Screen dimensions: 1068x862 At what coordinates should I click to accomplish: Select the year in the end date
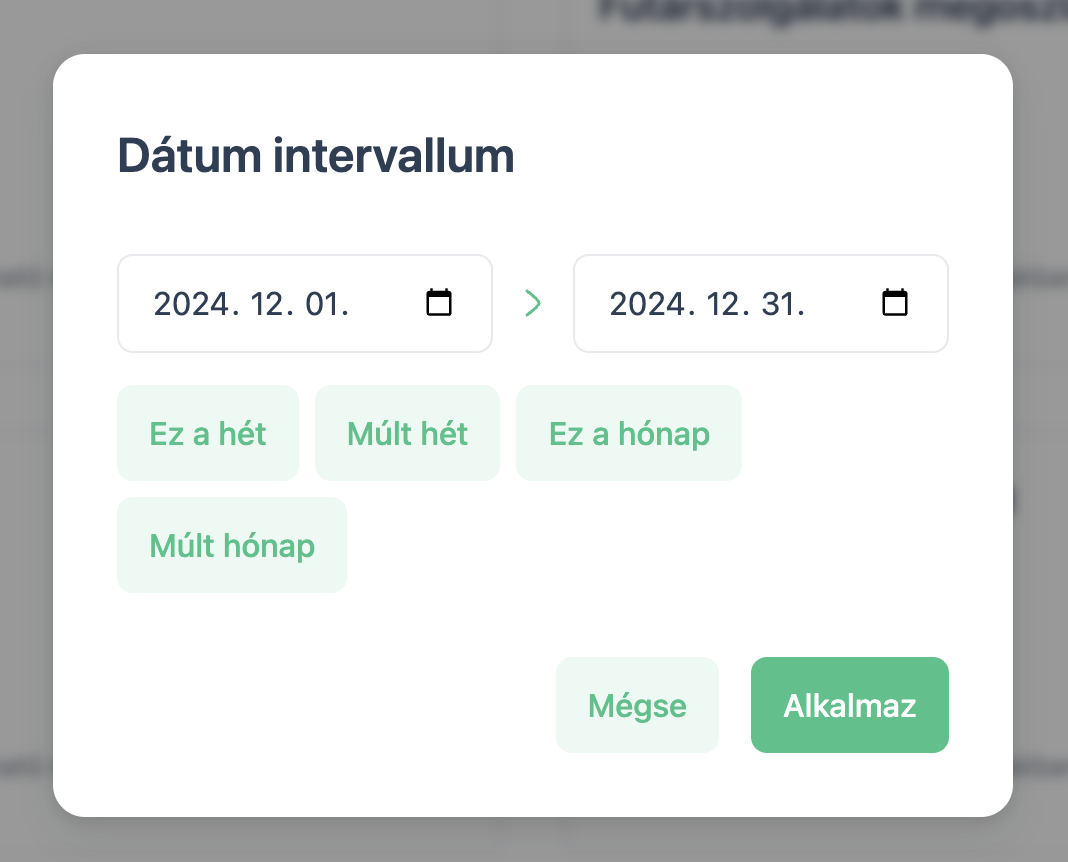click(x=647, y=304)
